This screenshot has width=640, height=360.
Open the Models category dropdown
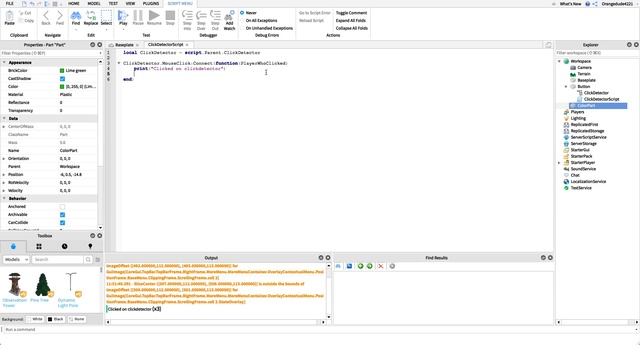[16, 260]
